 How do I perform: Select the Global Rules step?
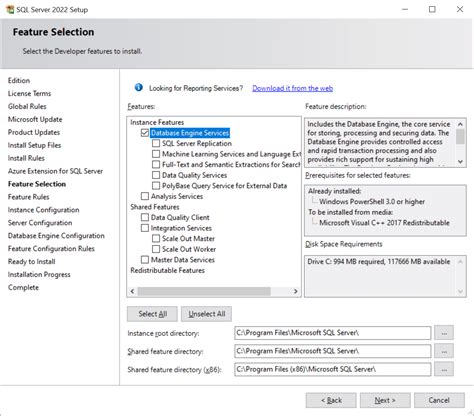click(27, 106)
